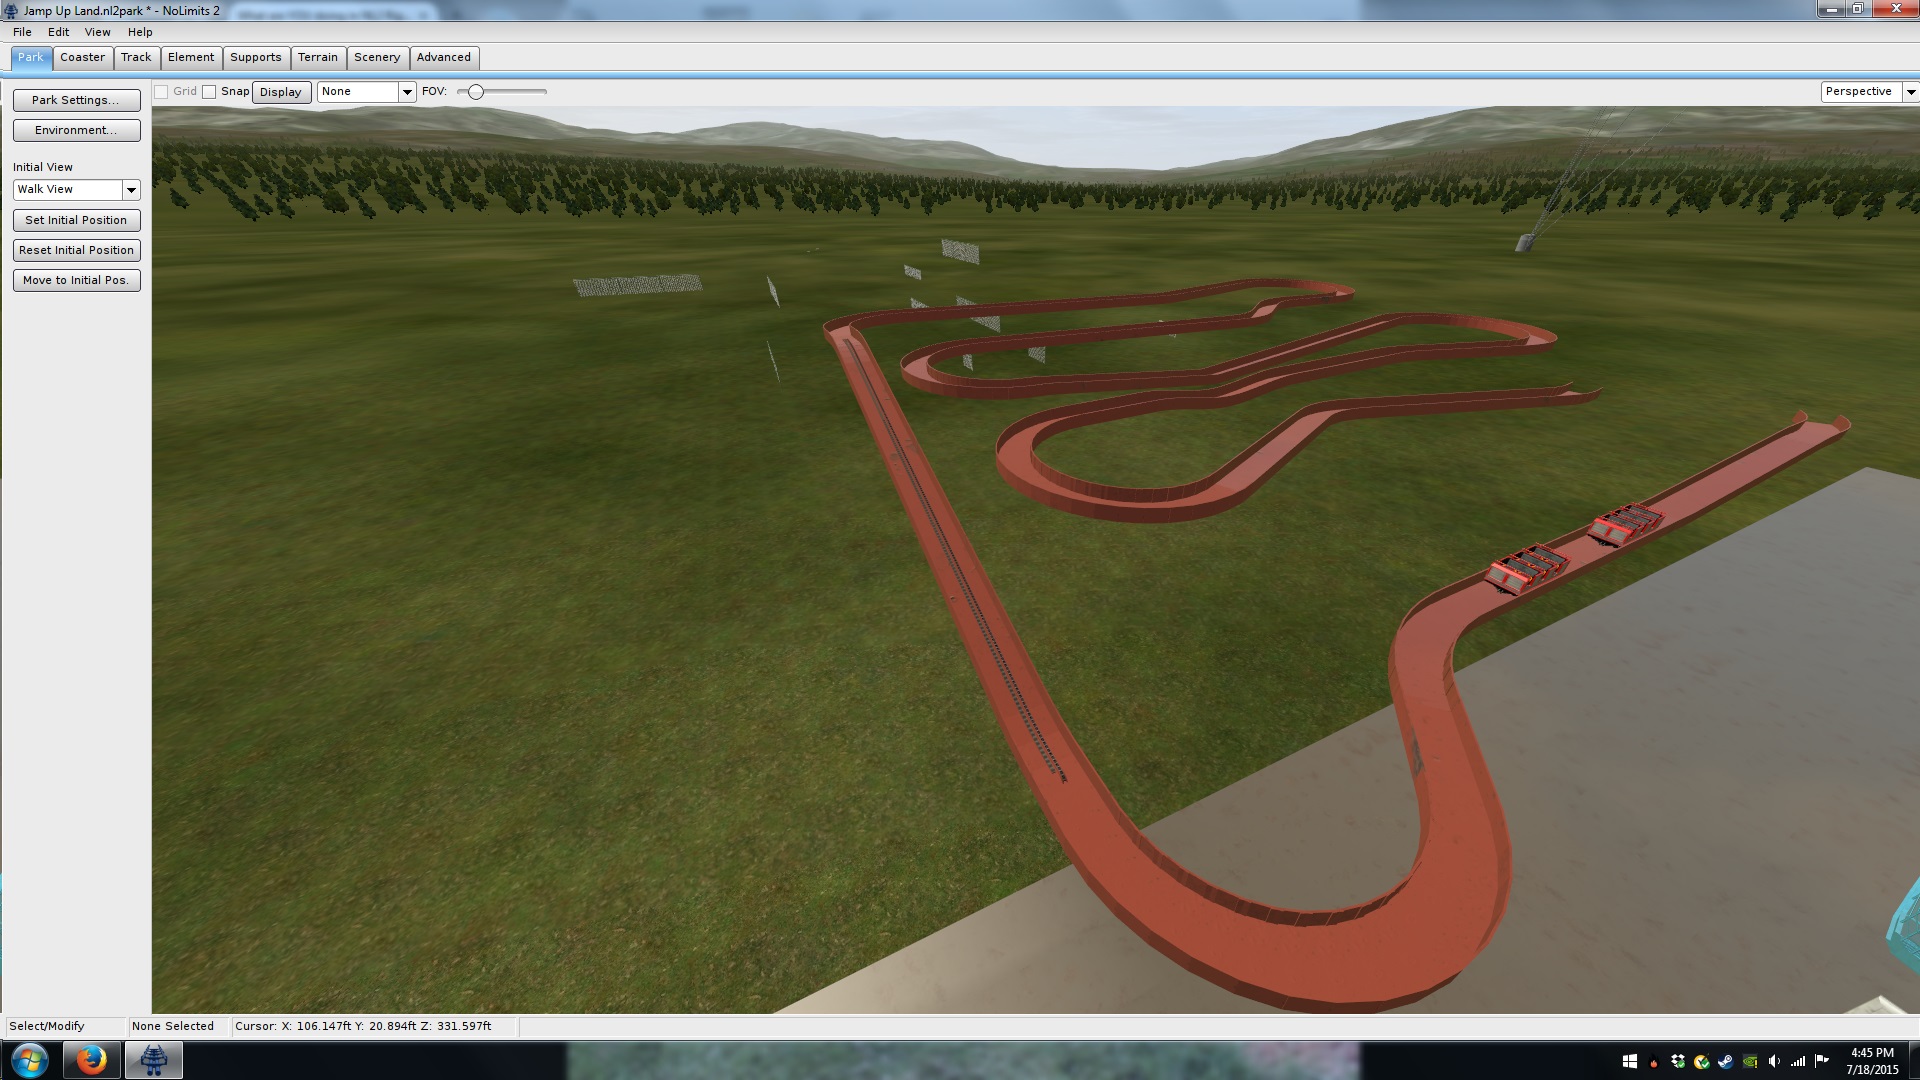Viewport: 1920px width, 1080px height.
Task: Click the NoLimits 2 taskbar icon
Action: tap(153, 1059)
